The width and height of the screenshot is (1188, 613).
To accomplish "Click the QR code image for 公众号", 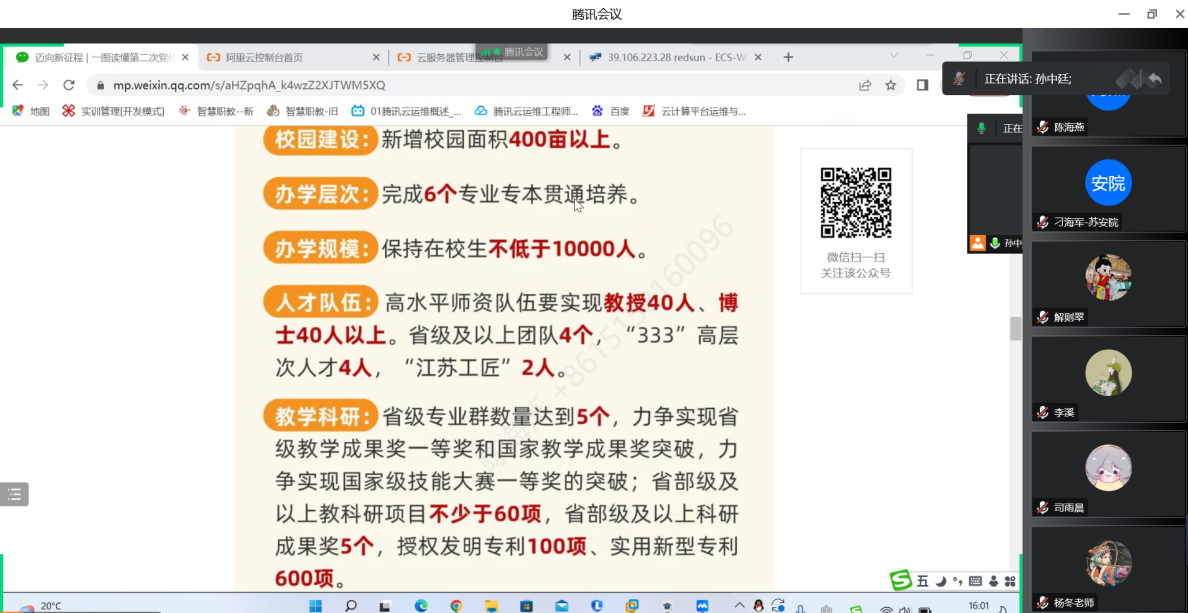I will [x=855, y=203].
